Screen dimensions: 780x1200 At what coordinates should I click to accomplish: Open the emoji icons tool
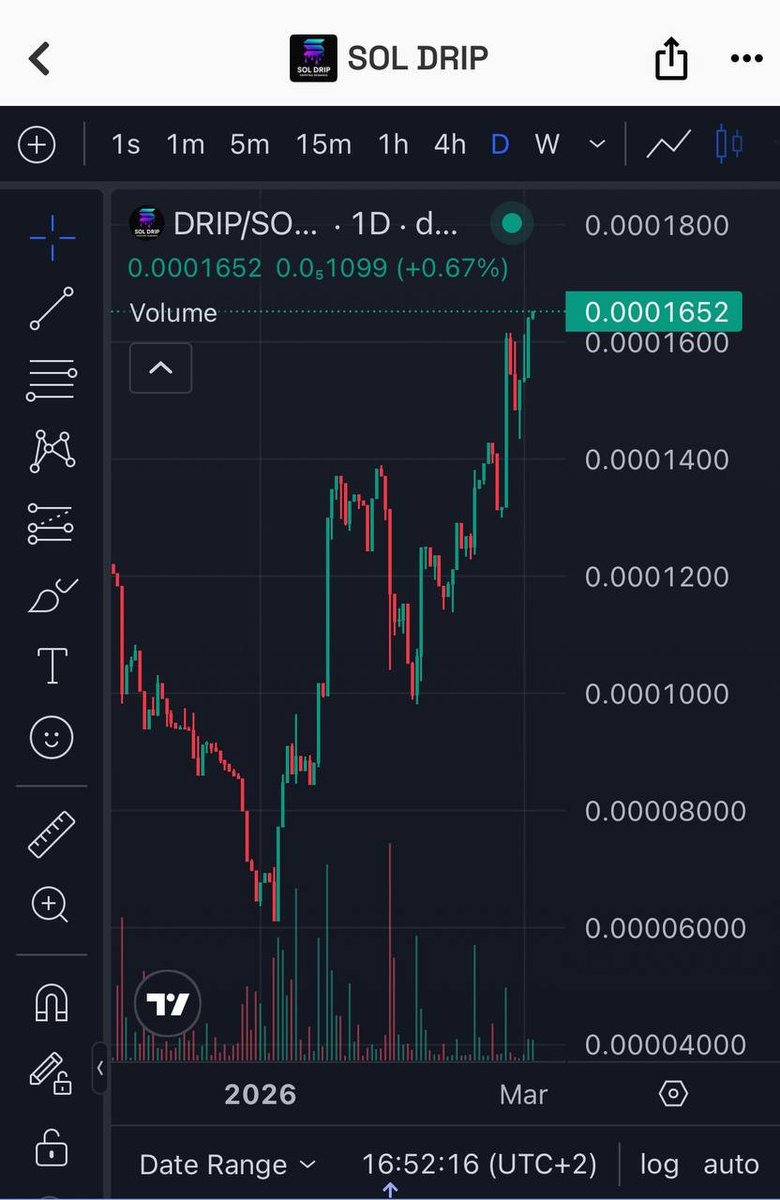coord(52,739)
